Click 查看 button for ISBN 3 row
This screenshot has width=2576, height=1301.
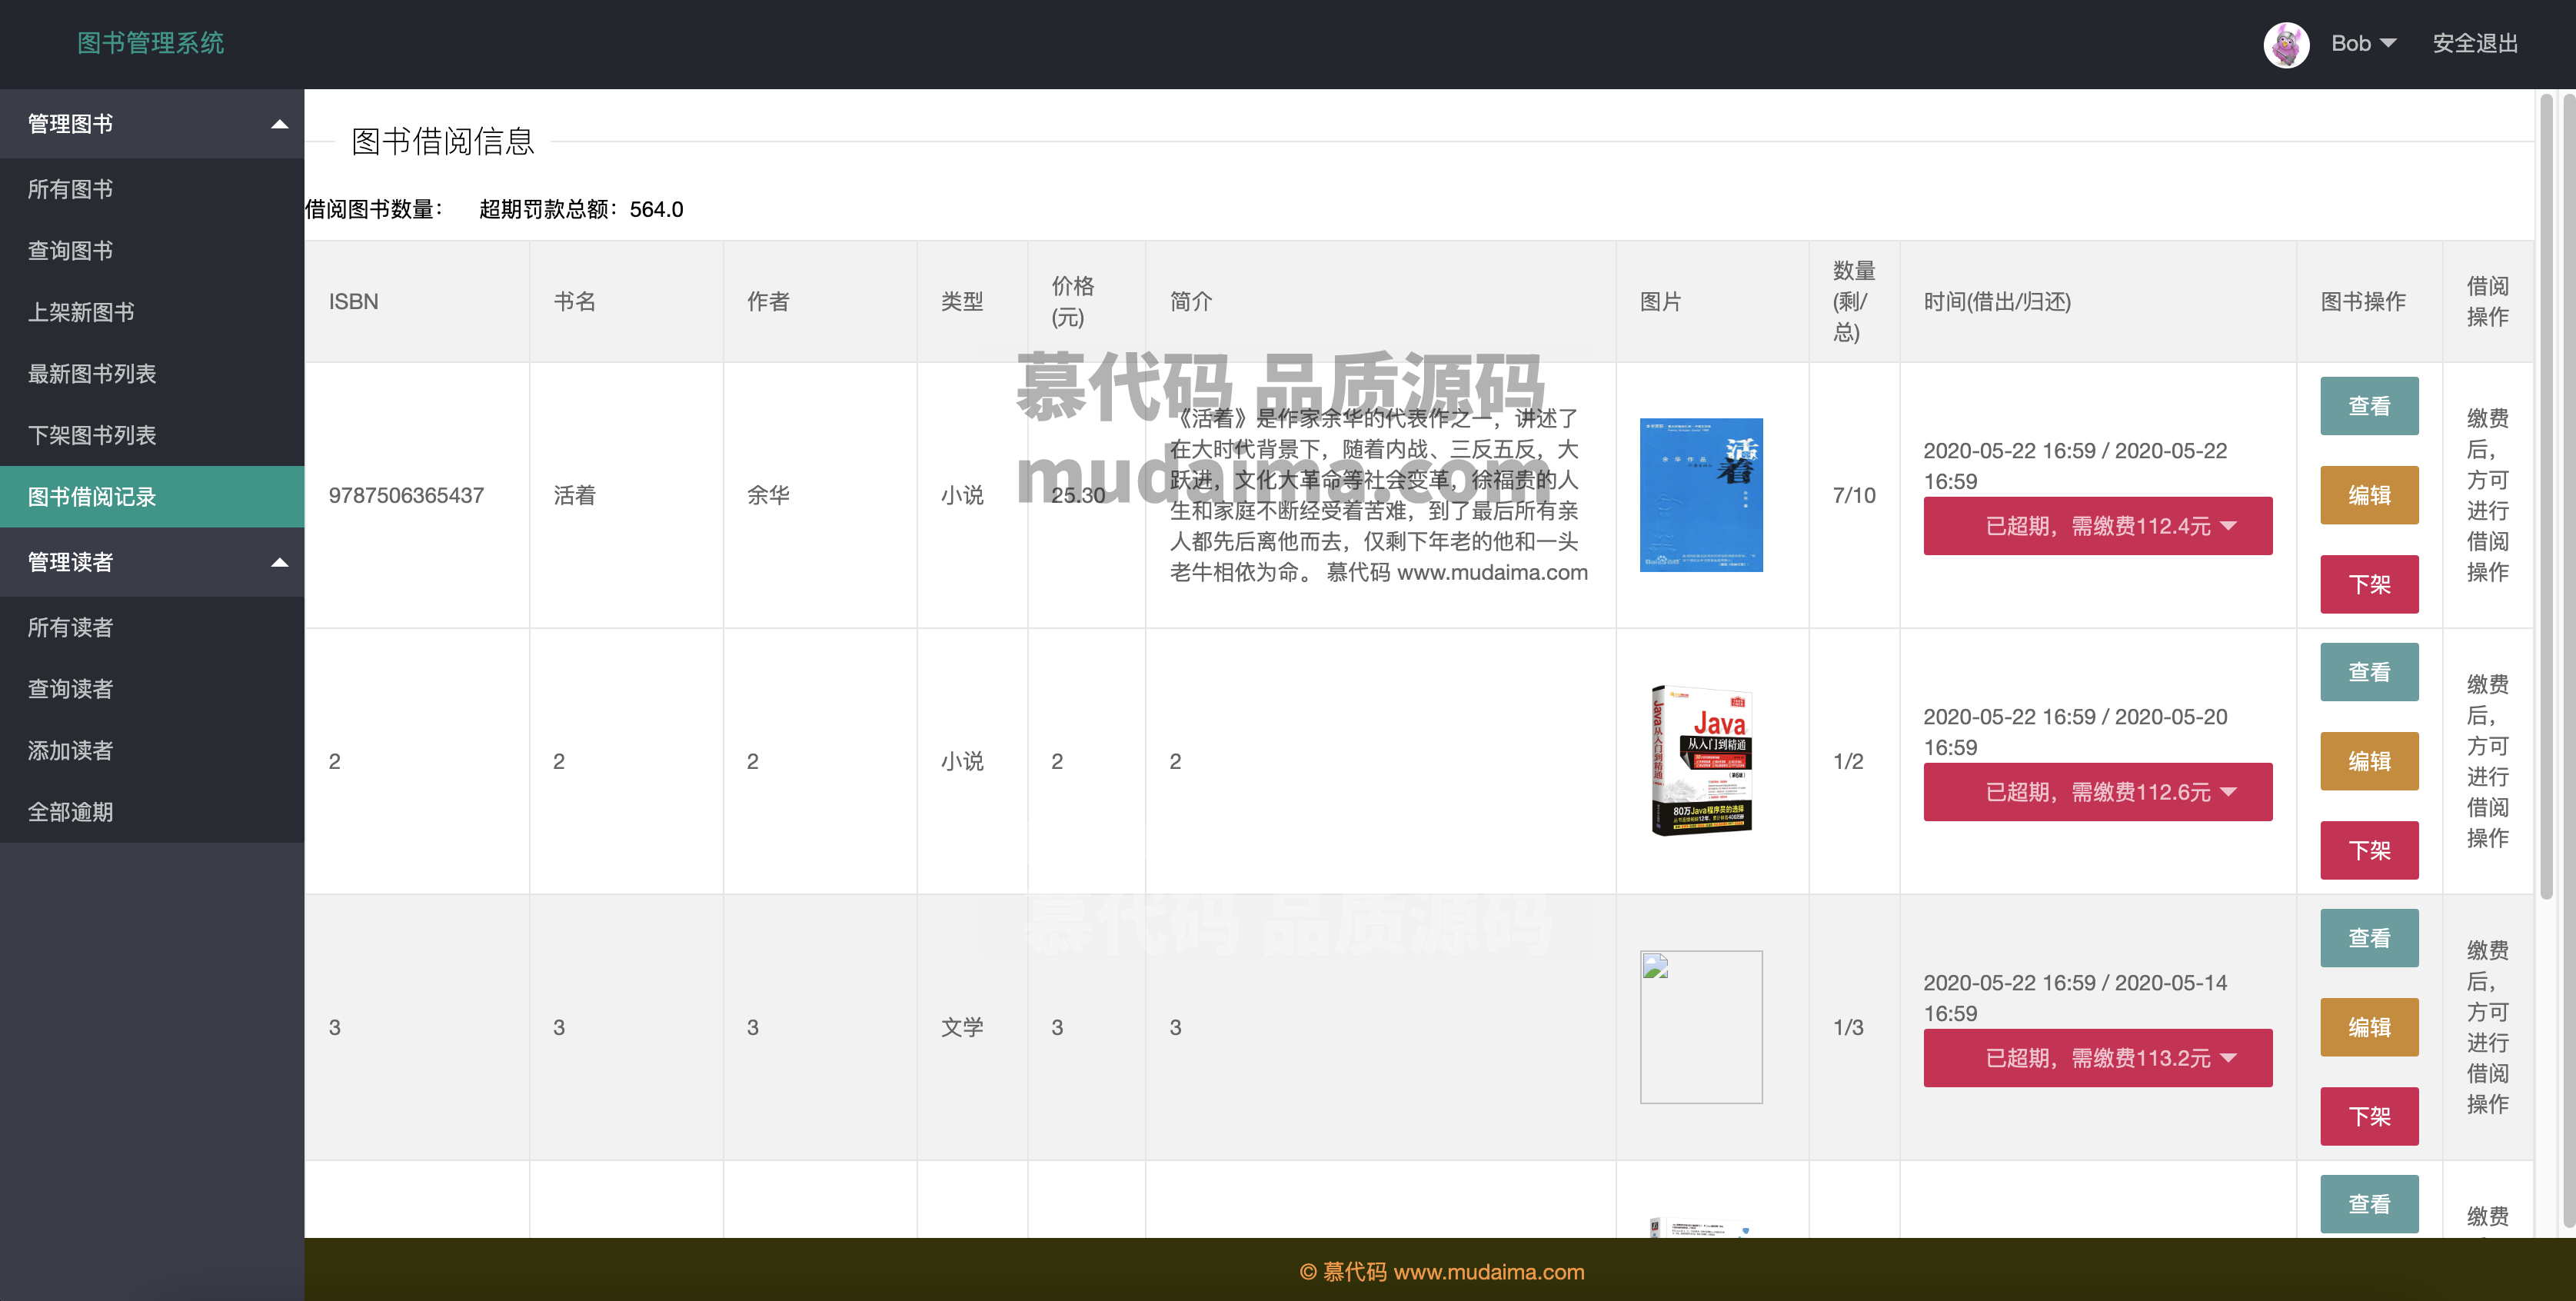coord(2369,938)
